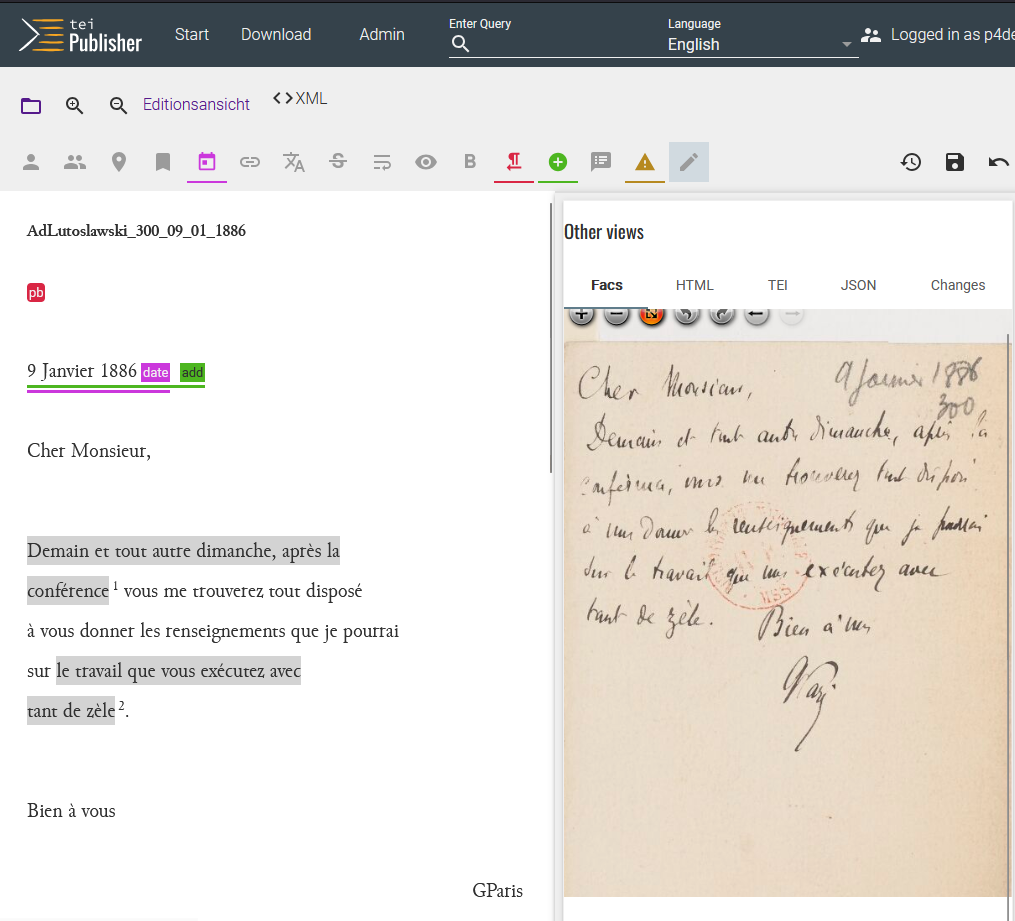Switch to the TEI tab
Image resolution: width=1015 pixels, height=921 pixels.
click(x=778, y=285)
